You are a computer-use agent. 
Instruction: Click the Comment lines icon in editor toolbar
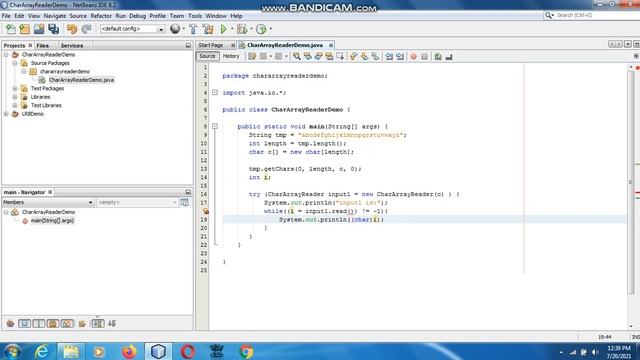438,56
